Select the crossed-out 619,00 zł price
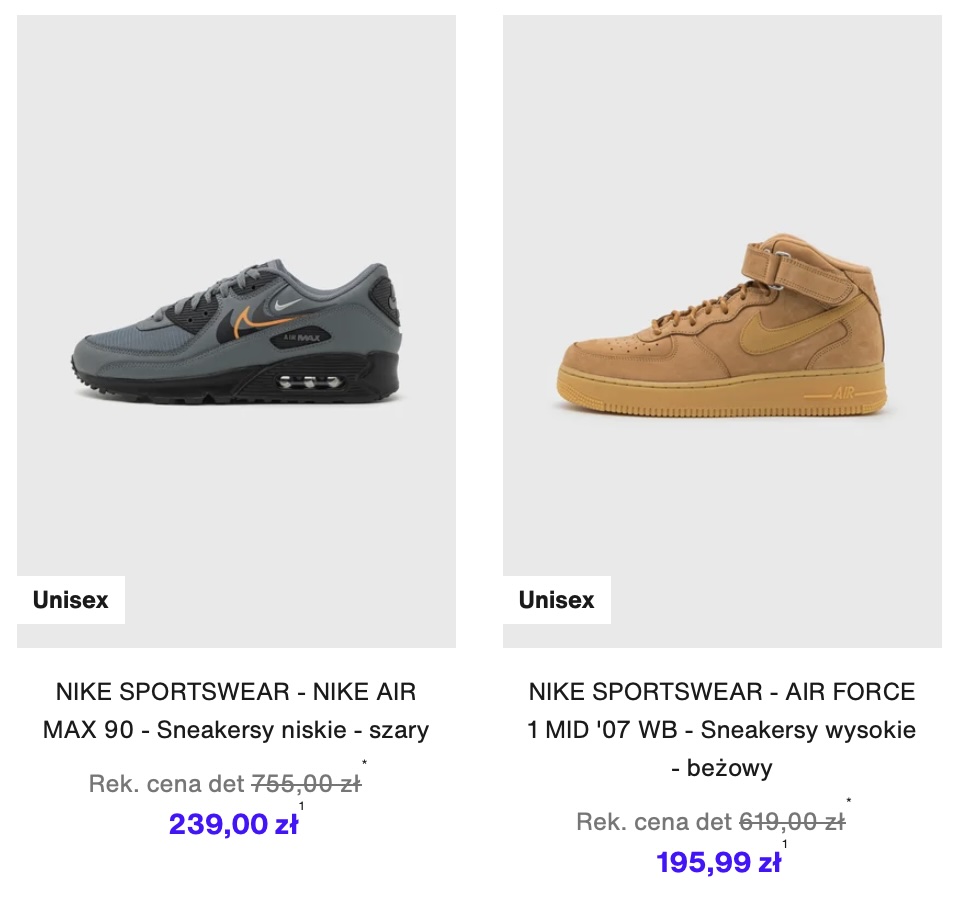 tap(792, 822)
